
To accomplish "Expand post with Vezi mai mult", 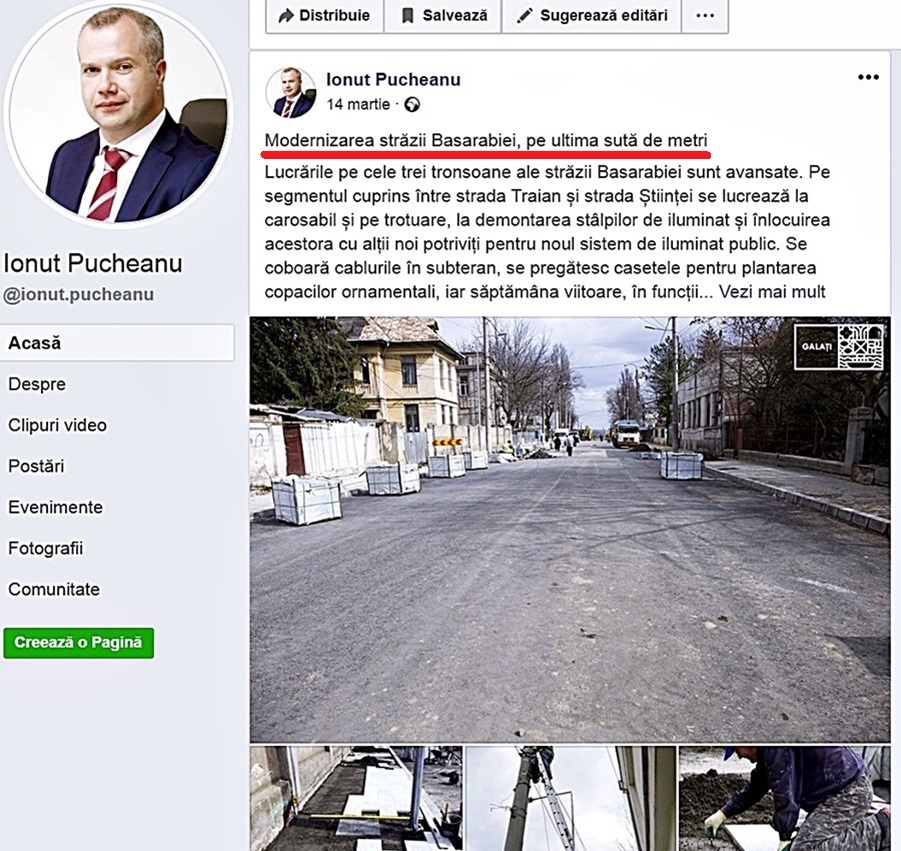I will 772,292.
